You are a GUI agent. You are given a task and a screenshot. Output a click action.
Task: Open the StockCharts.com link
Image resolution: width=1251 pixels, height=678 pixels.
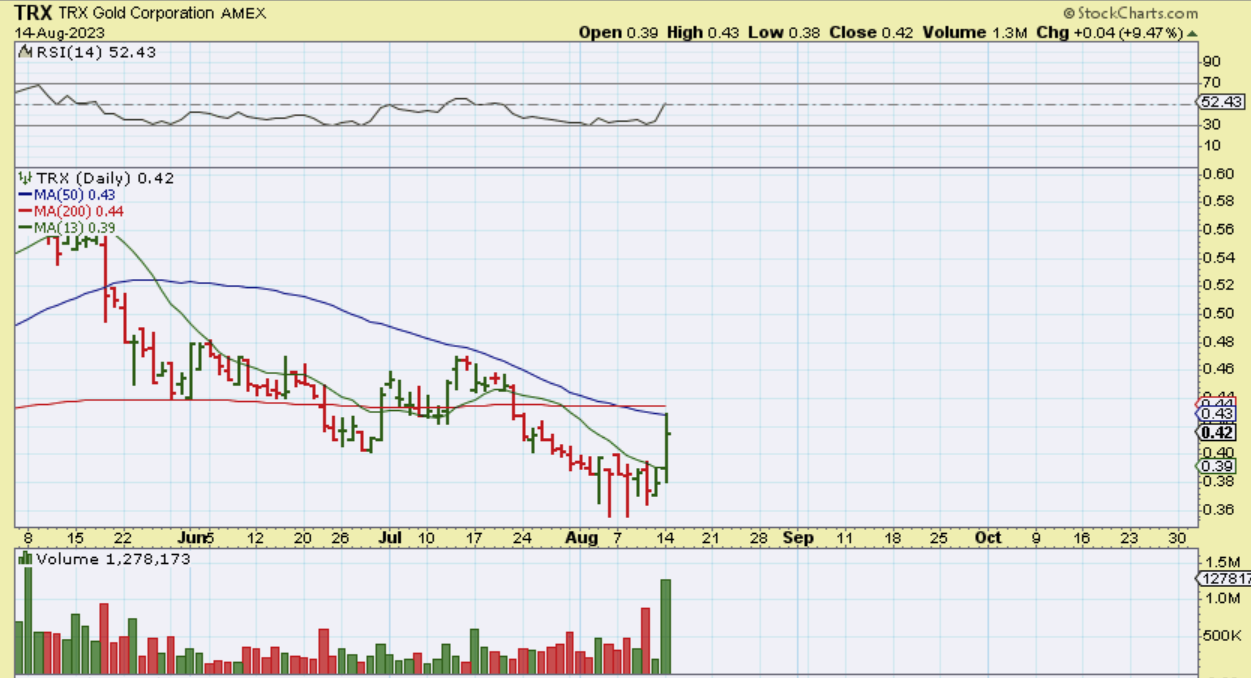click(1137, 13)
